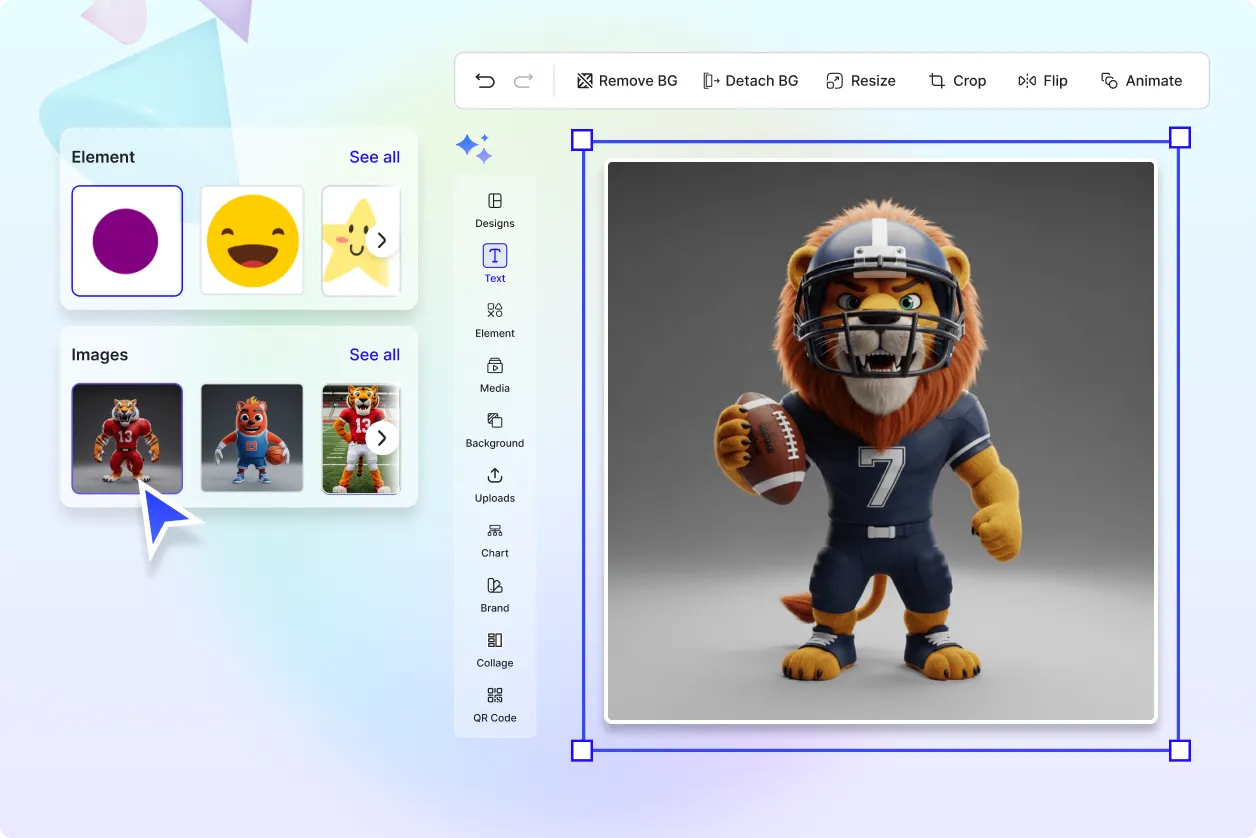Open the QR Code generator
Viewport: 1256px width, 838px height.
(495, 704)
